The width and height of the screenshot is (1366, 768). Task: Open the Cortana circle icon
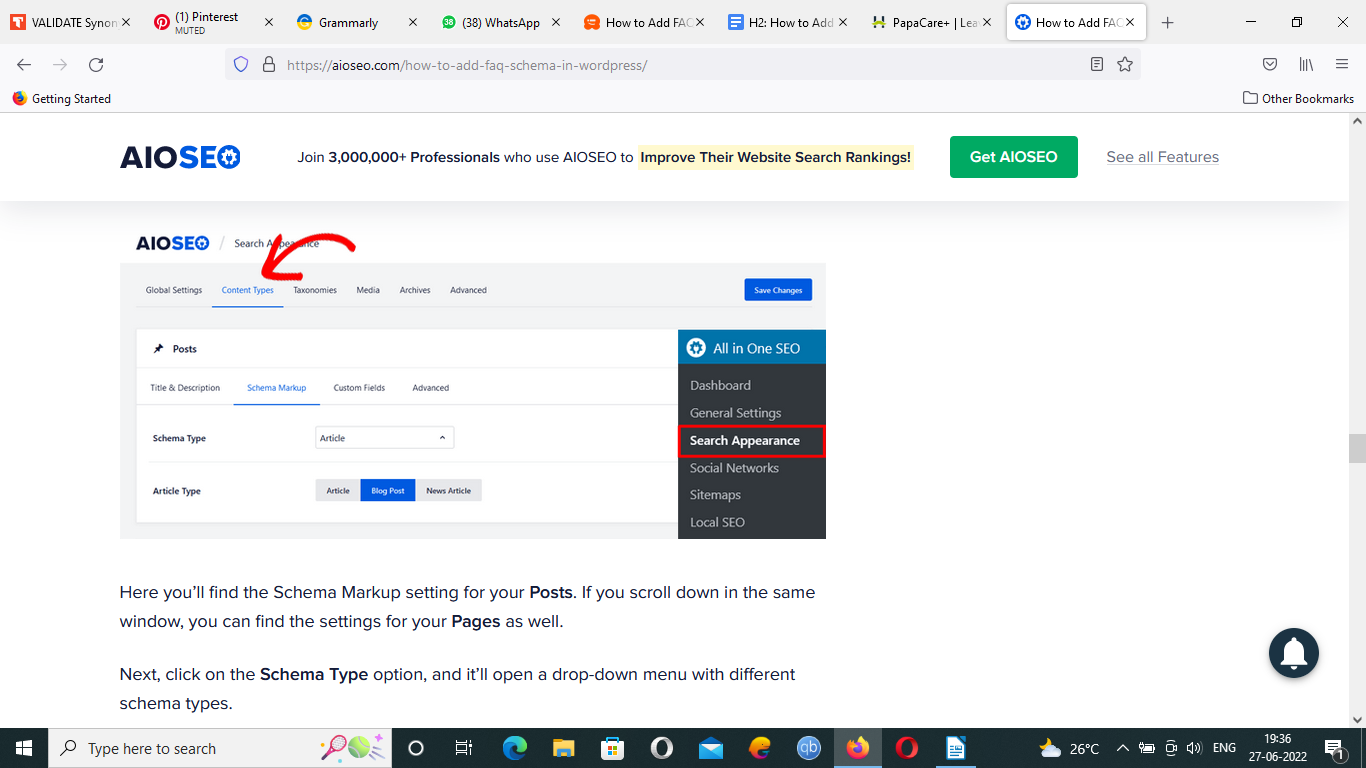[416, 748]
